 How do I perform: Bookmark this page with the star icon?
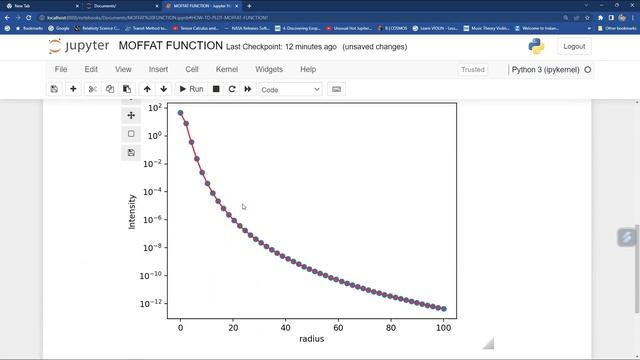(x=587, y=18)
